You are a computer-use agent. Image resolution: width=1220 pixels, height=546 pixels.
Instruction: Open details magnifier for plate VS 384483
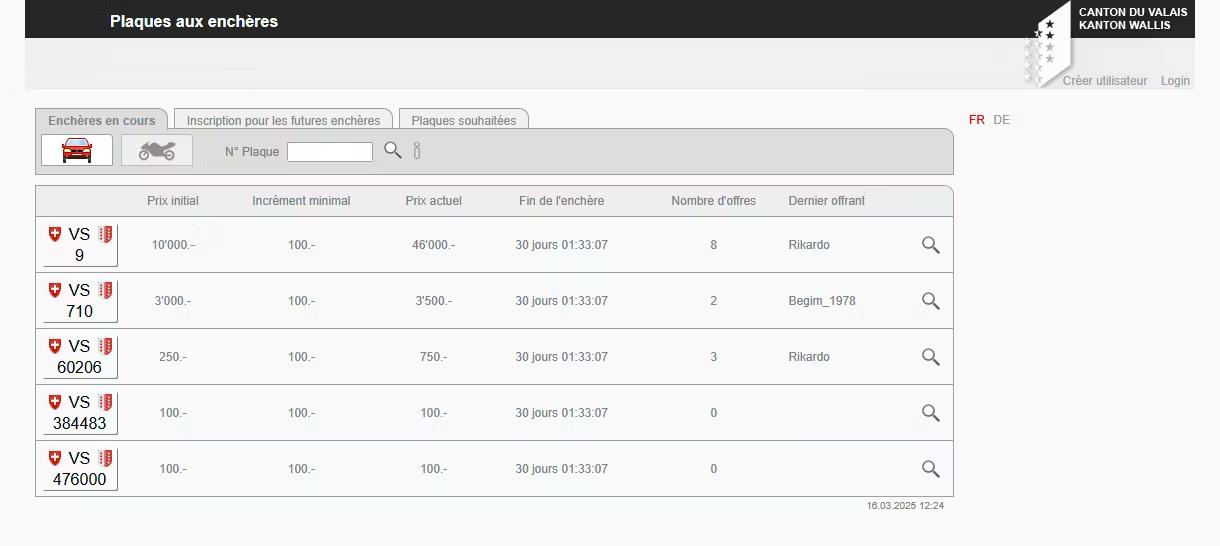click(x=930, y=413)
